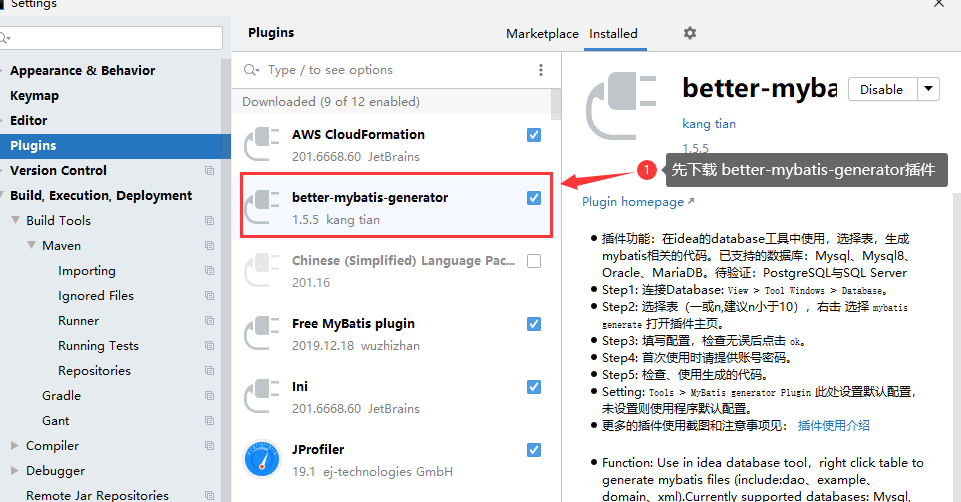Screen dimensions: 961x502
Task: Enable the Chinese (Simplified) Language Pack checkbox
Action: pos(534,261)
